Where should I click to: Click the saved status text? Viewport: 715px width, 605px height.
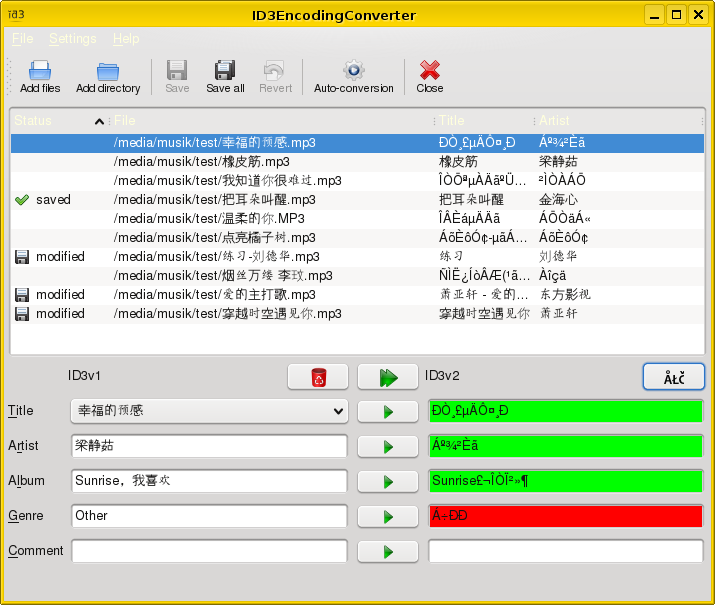click(x=53, y=200)
